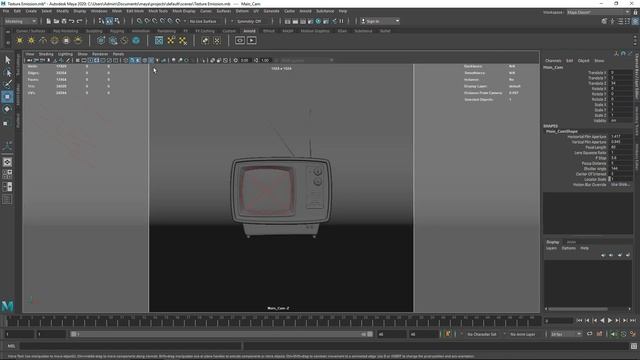Switch to the Arnold shelf tab
Viewport: 640px width, 360px height.
coord(249,31)
